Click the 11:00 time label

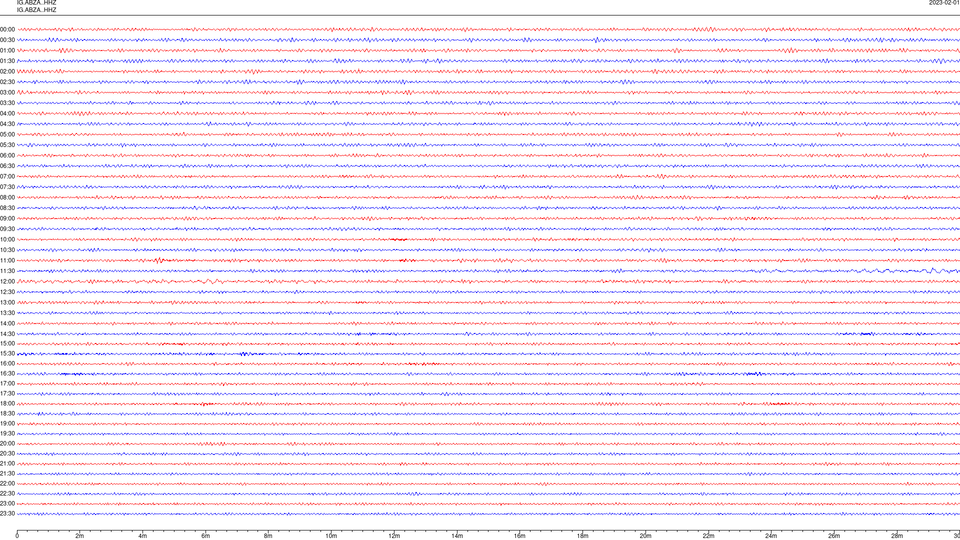click(7, 261)
